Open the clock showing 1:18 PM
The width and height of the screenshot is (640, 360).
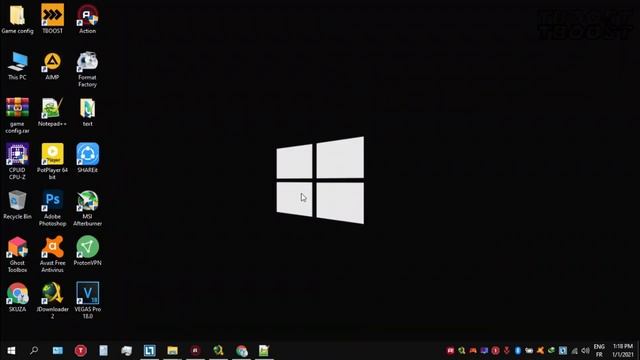click(623, 351)
